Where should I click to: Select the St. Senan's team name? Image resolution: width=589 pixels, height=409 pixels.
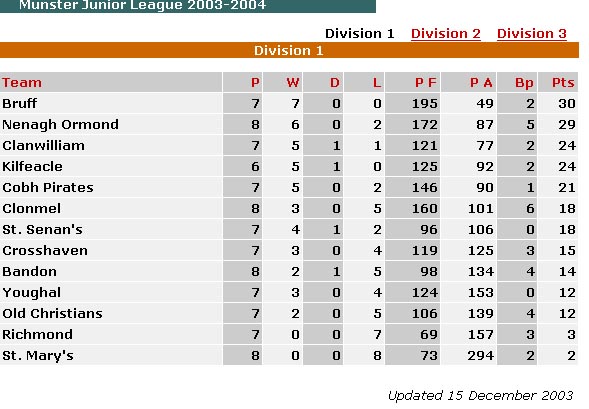(x=42, y=229)
